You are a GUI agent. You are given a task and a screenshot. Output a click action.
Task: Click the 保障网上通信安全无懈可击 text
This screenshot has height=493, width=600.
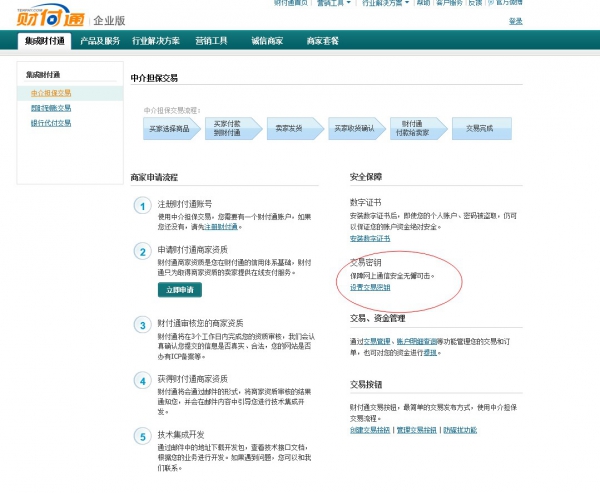[392, 276]
